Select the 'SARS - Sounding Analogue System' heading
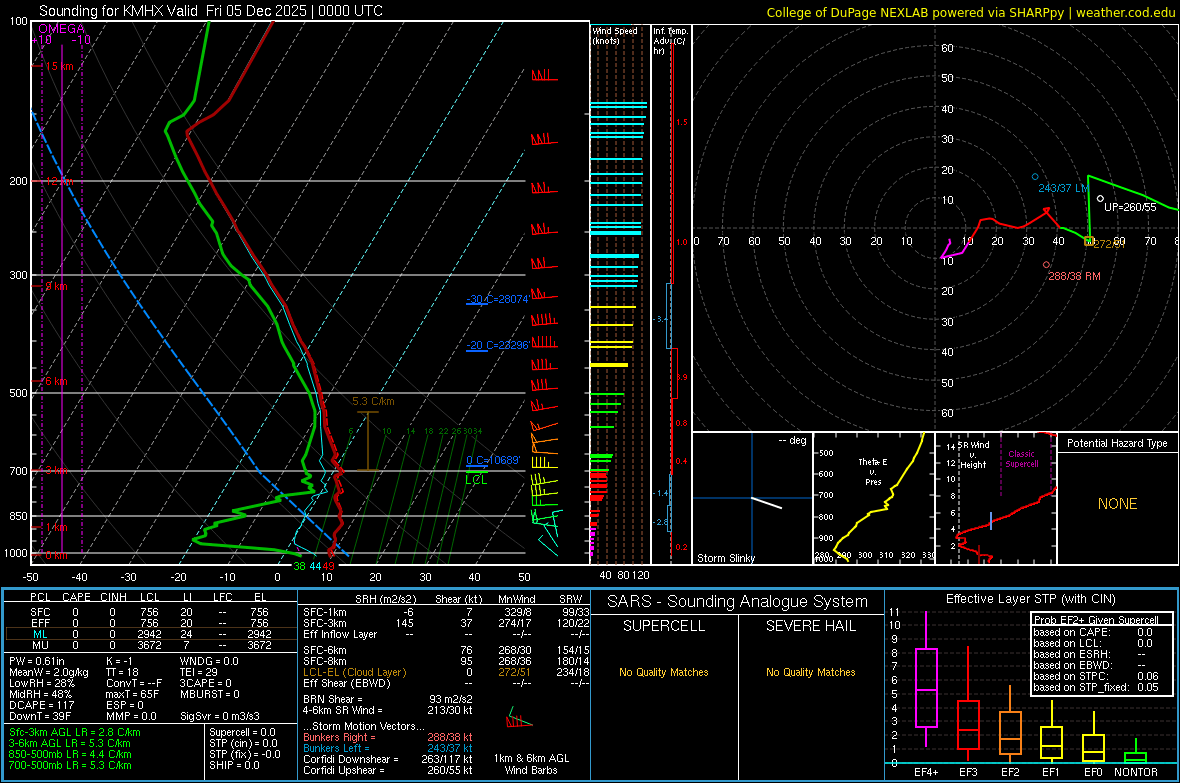Screen dimensions: 1180x783 coord(738,602)
